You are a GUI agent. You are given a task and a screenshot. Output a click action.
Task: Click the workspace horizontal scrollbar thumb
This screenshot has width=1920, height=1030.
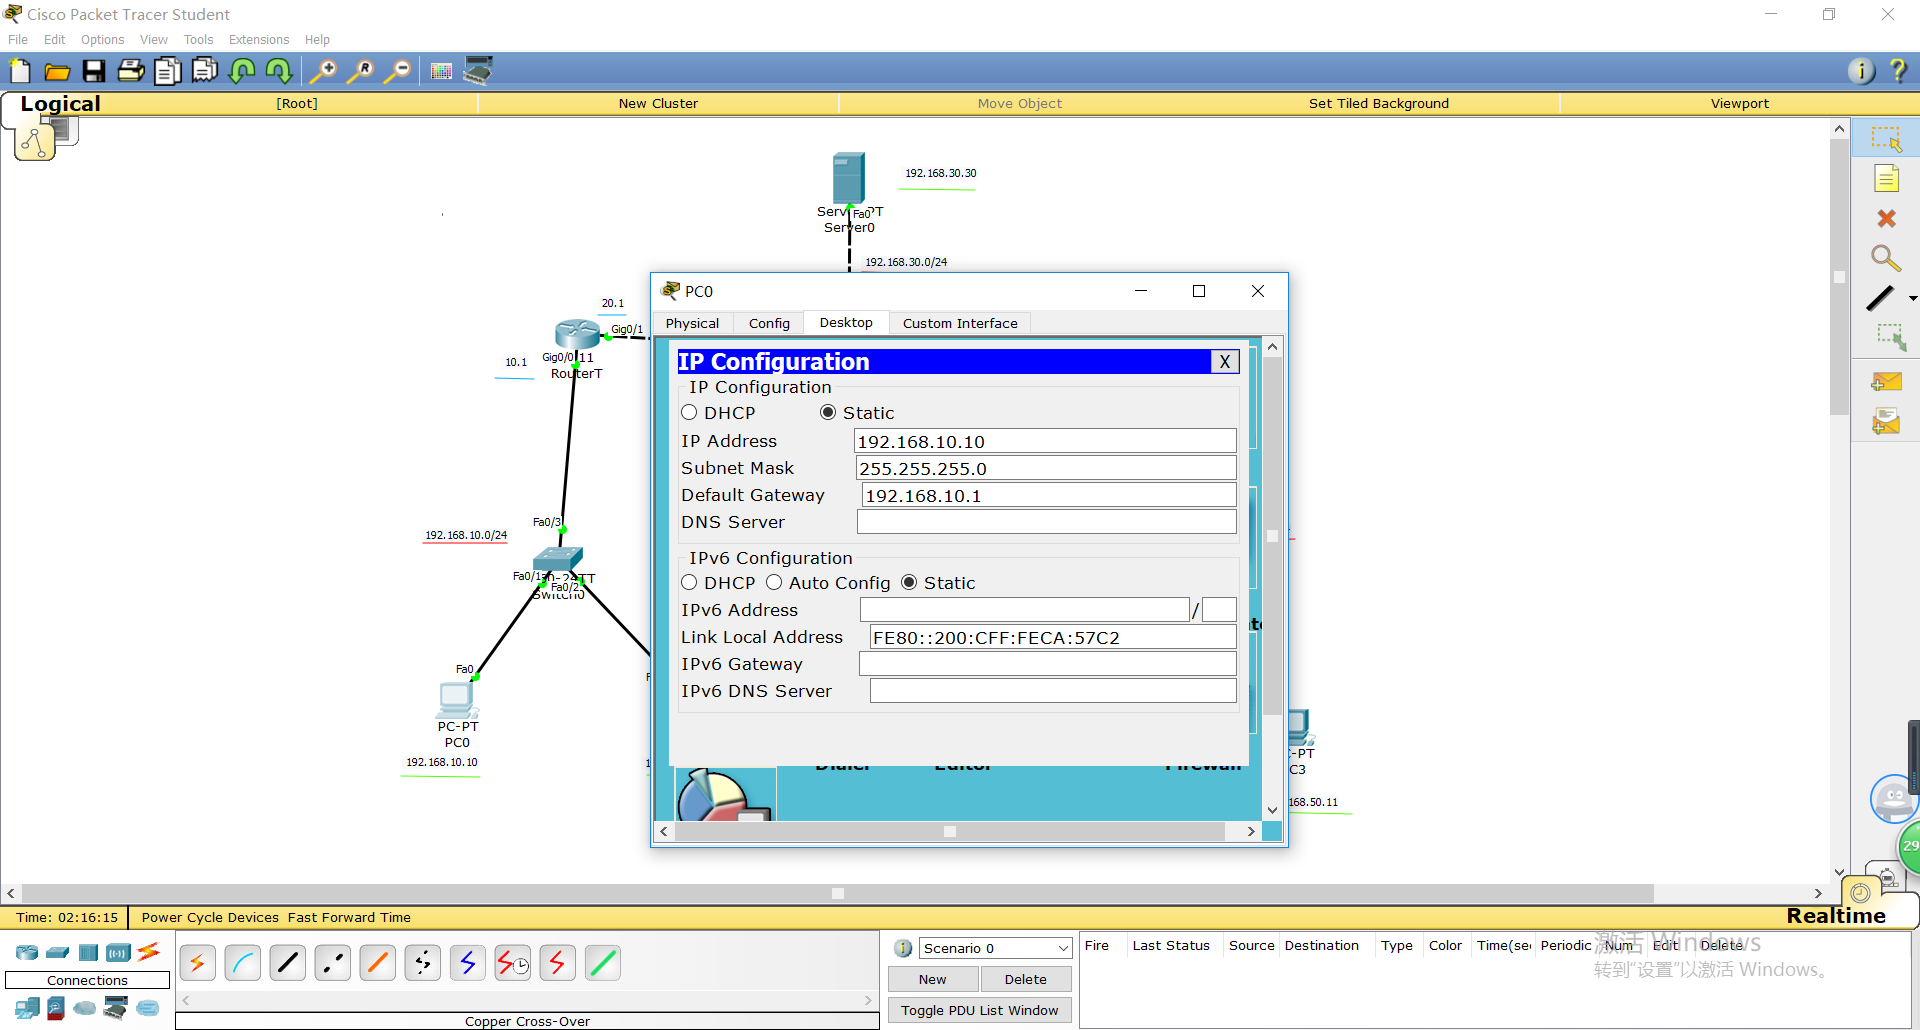coord(838,894)
